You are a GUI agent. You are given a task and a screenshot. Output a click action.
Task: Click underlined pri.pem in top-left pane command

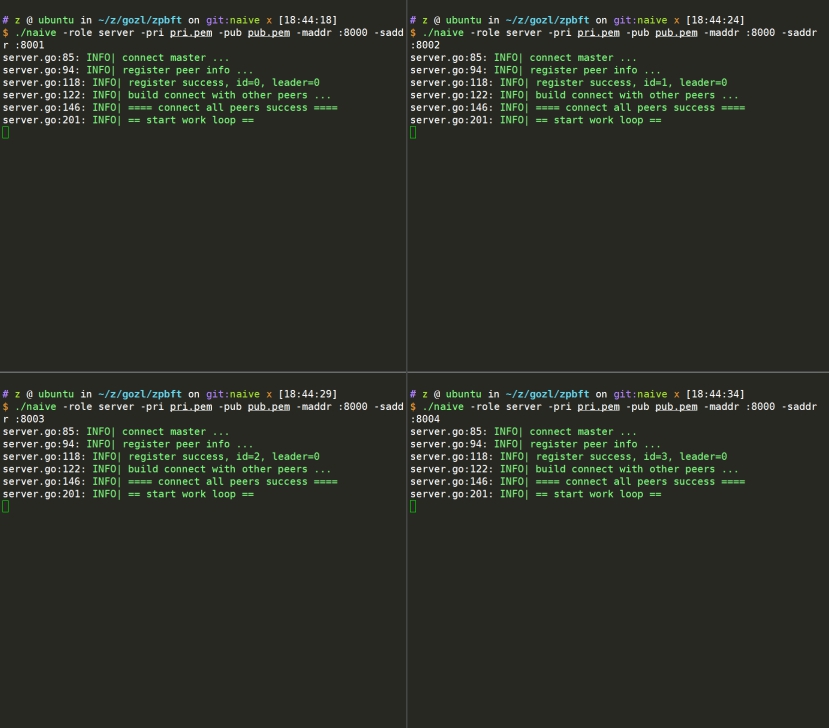click(191, 33)
